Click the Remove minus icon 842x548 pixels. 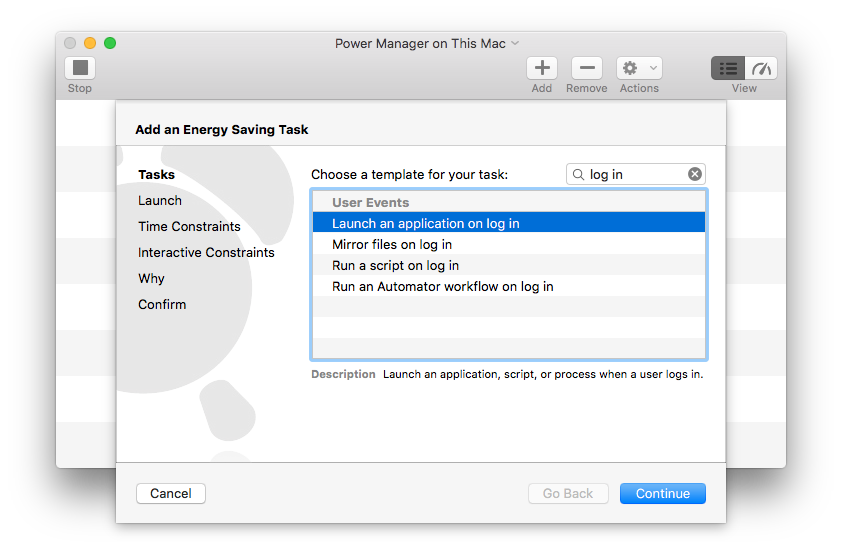[587, 68]
